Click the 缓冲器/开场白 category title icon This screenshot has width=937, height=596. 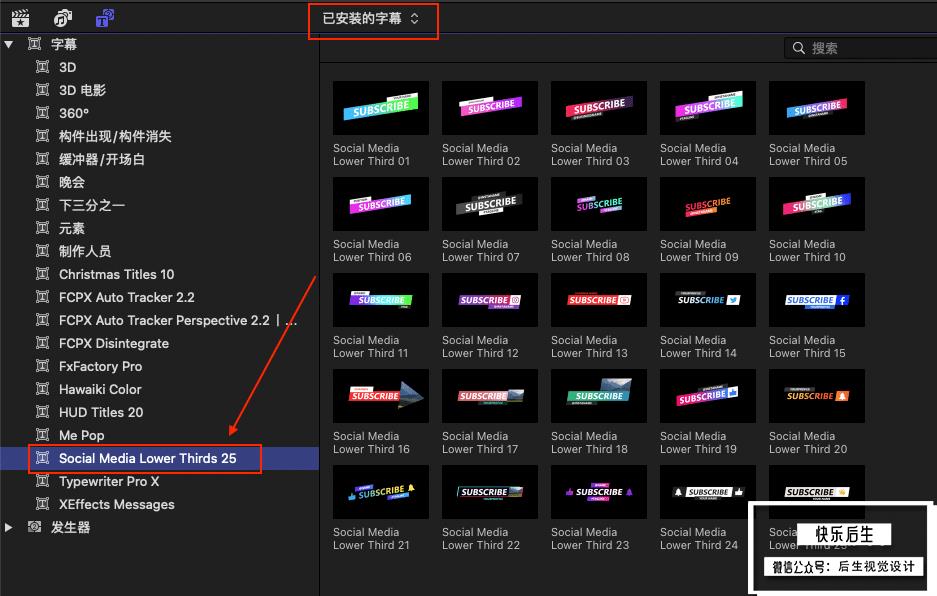point(42,158)
